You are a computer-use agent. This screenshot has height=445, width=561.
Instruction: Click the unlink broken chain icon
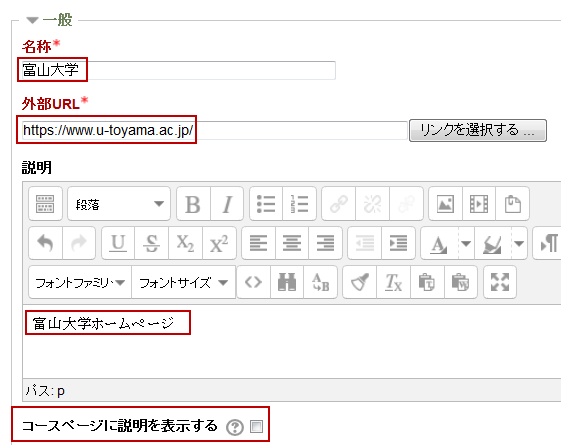pos(372,204)
